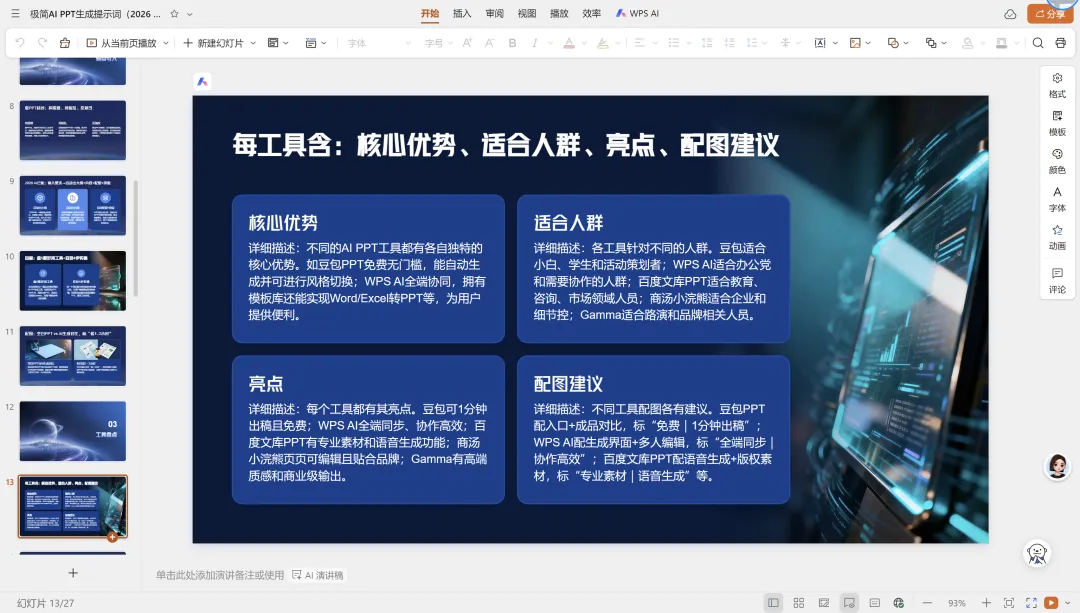Redo the last action
The image size is (1080, 613).
click(43, 43)
